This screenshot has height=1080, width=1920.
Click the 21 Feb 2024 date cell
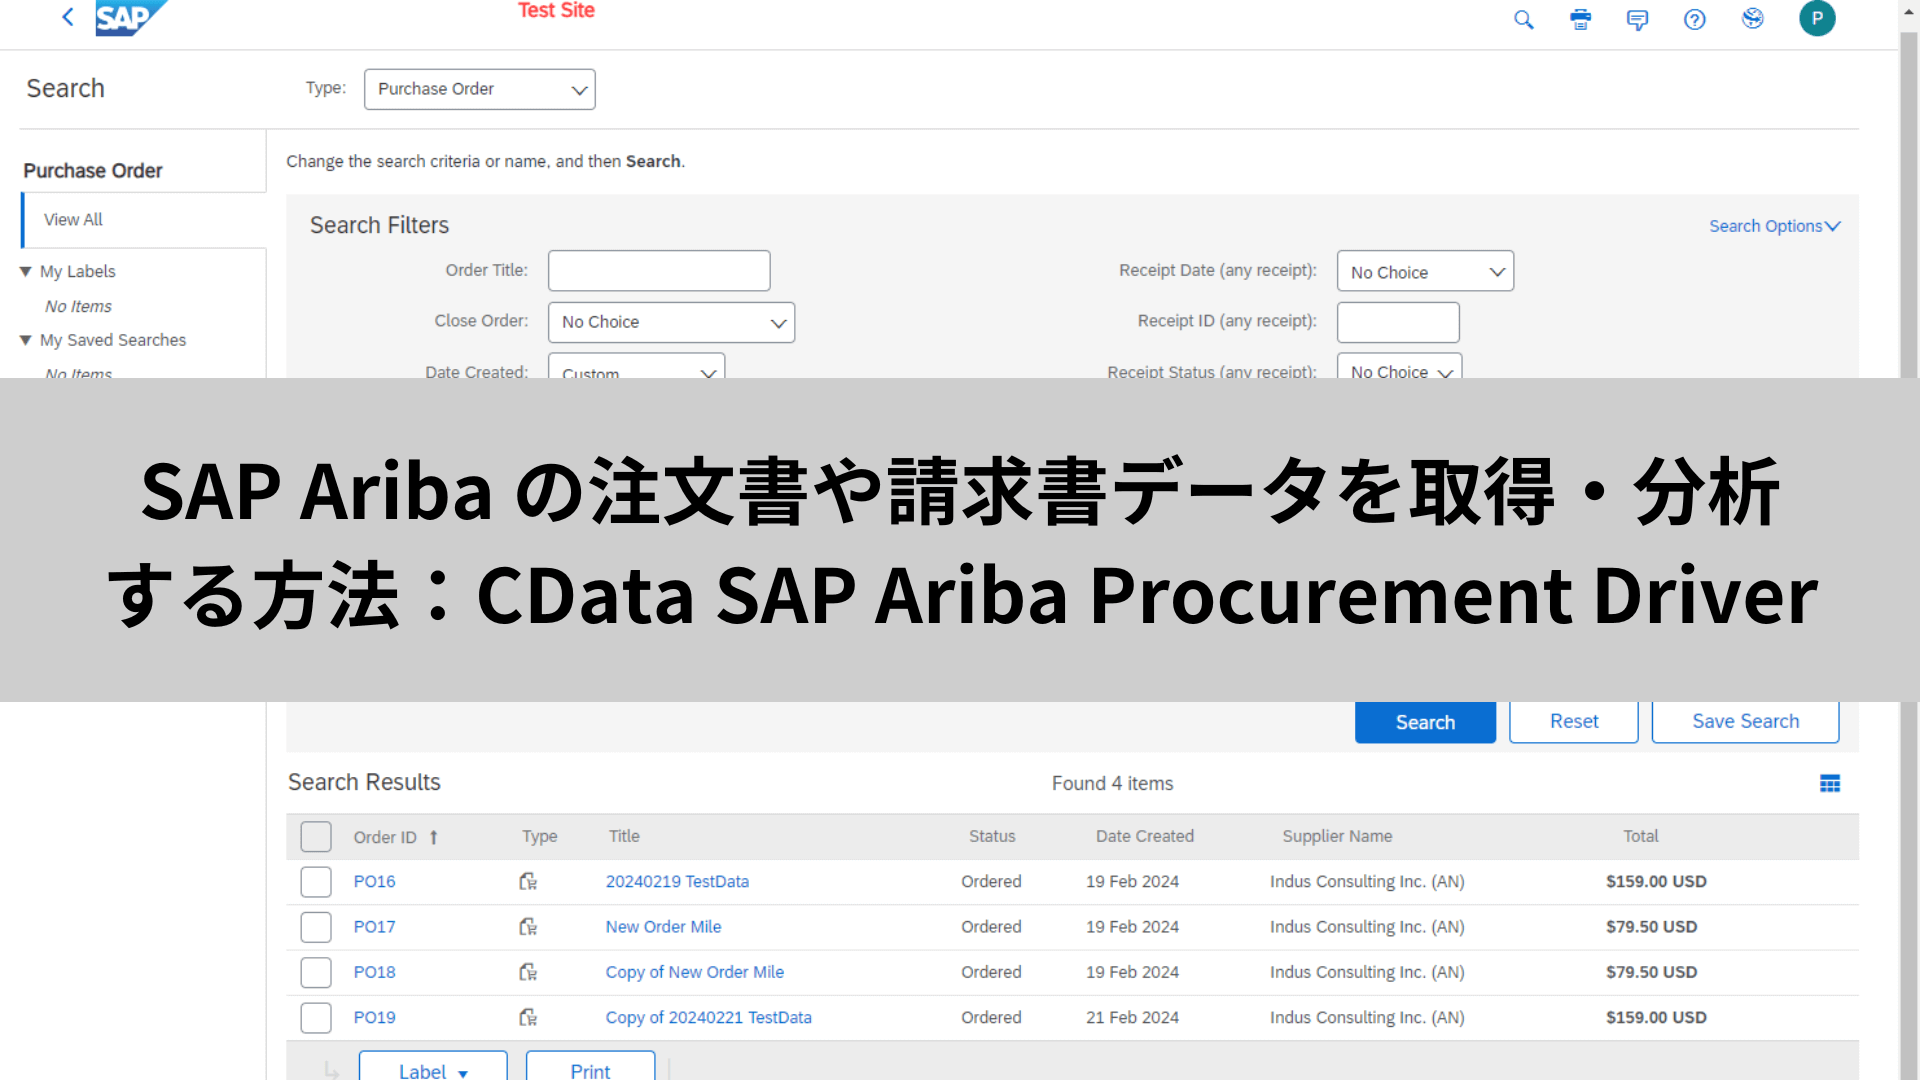coord(1132,1017)
